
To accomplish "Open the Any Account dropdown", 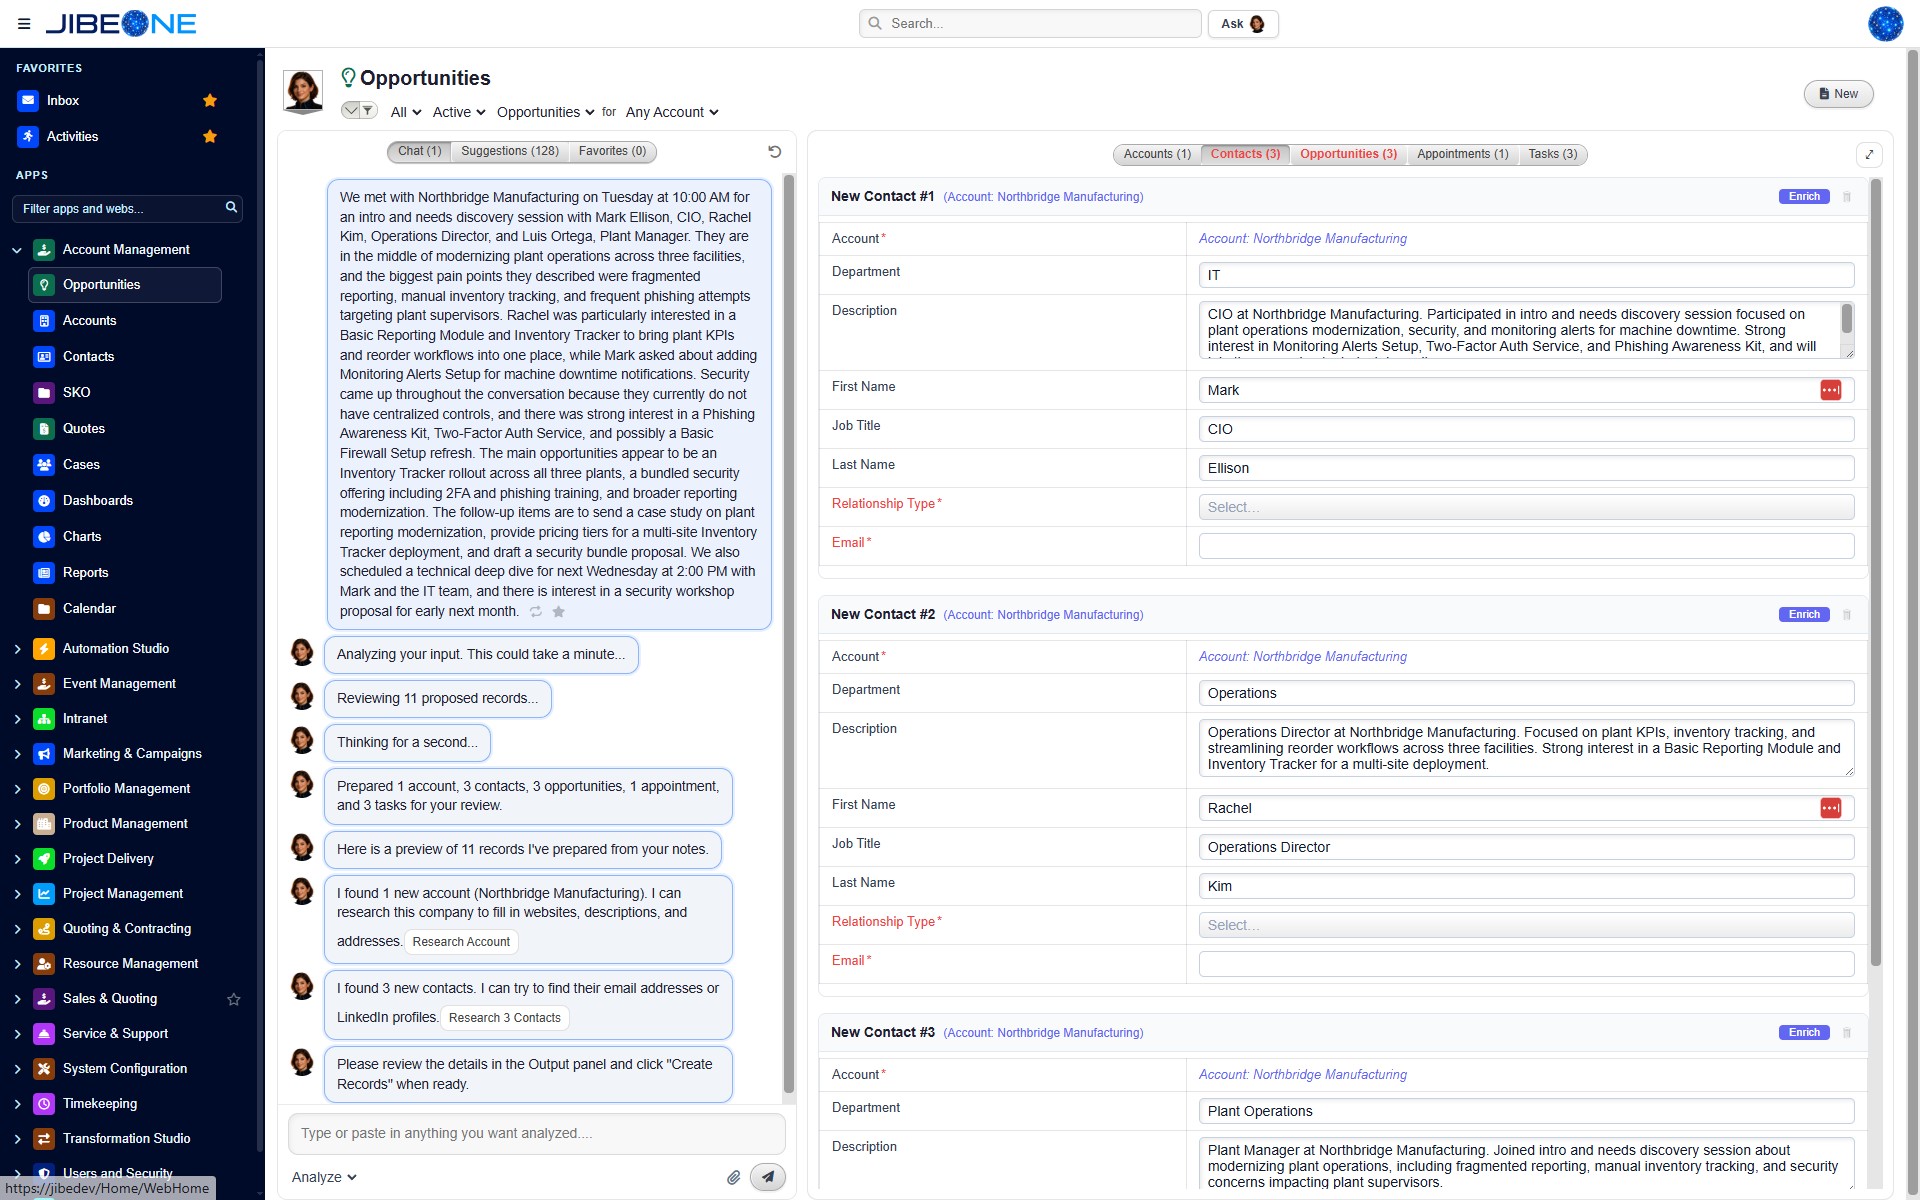I will (672, 112).
